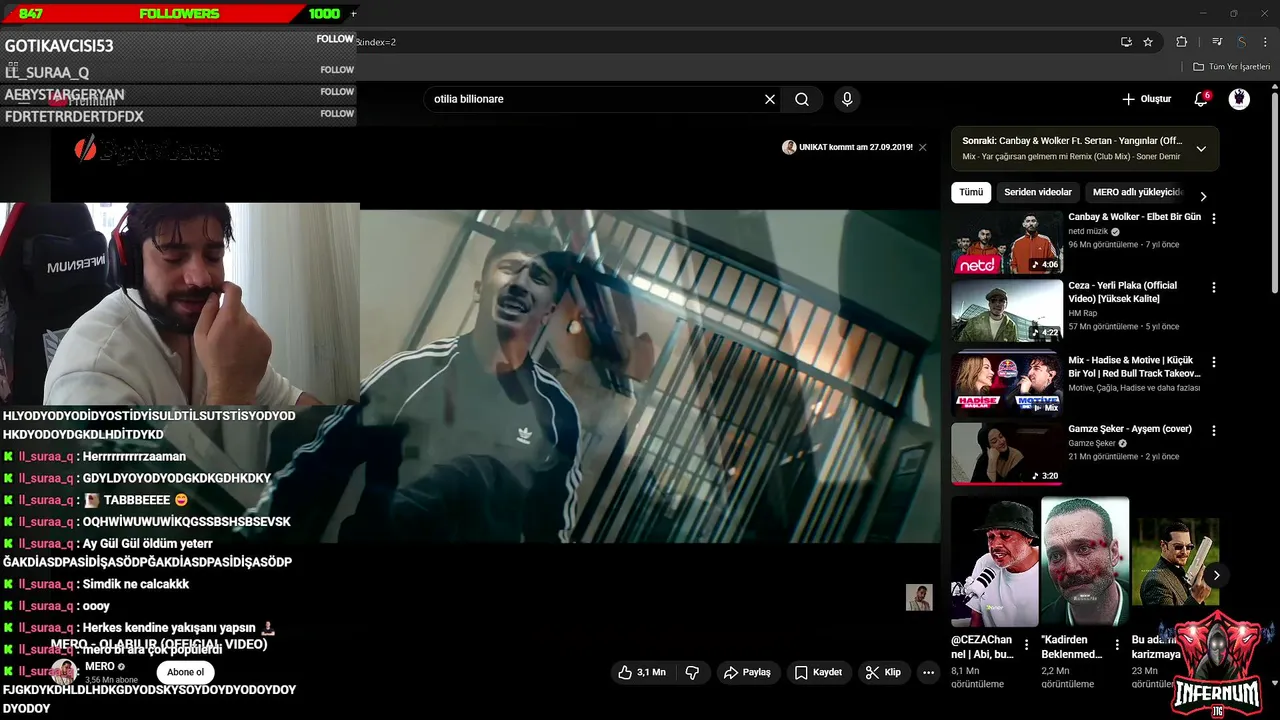Screen dimensions: 1280x720
Task: Select the Tümü filter chip
Action: pos(971,192)
